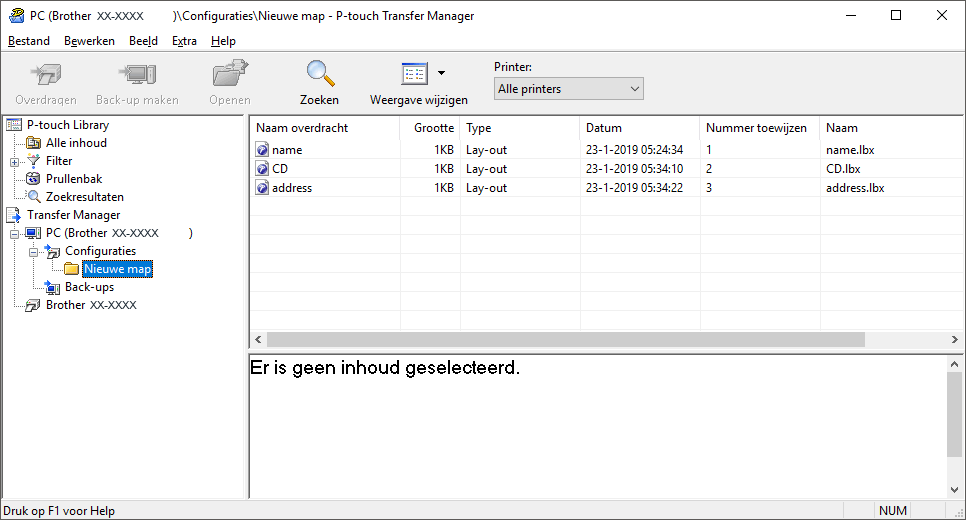Click the date 23-1-2019 05:24:34
The width and height of the screenshot is (966, 520).
pyautogui.click(x=635, y=150)
